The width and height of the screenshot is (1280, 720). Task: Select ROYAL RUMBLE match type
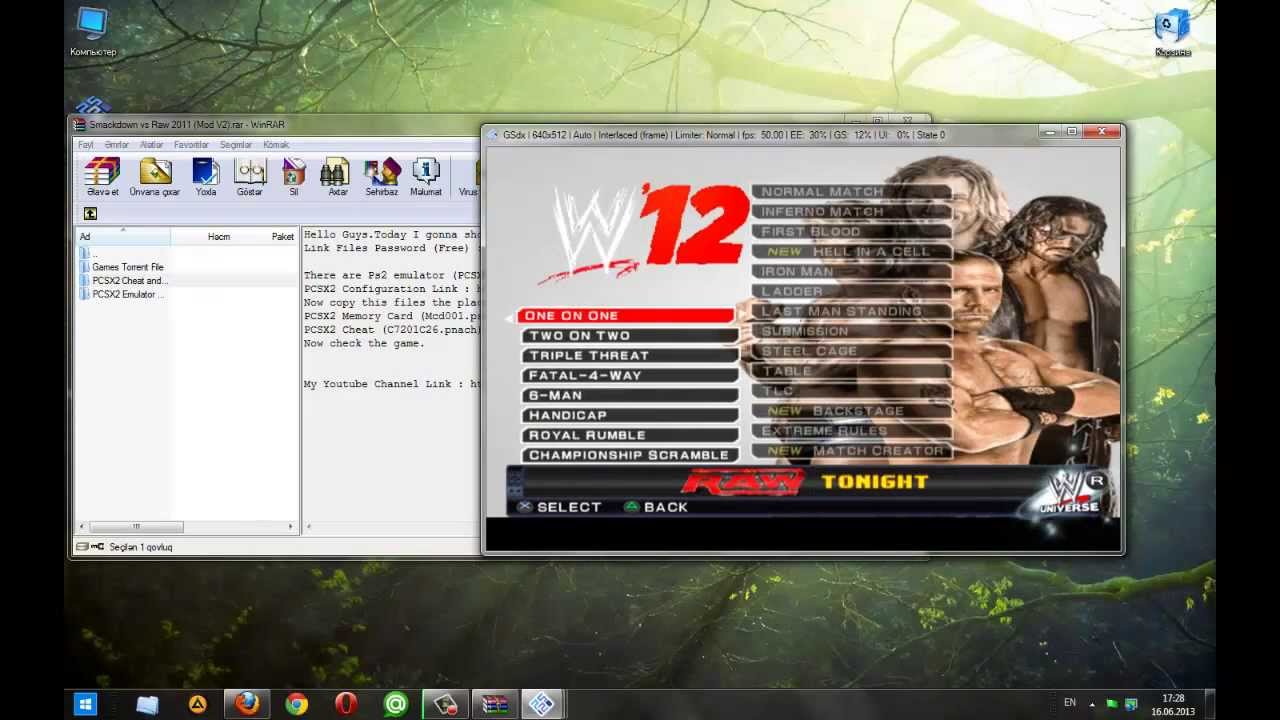click(628, 435)
